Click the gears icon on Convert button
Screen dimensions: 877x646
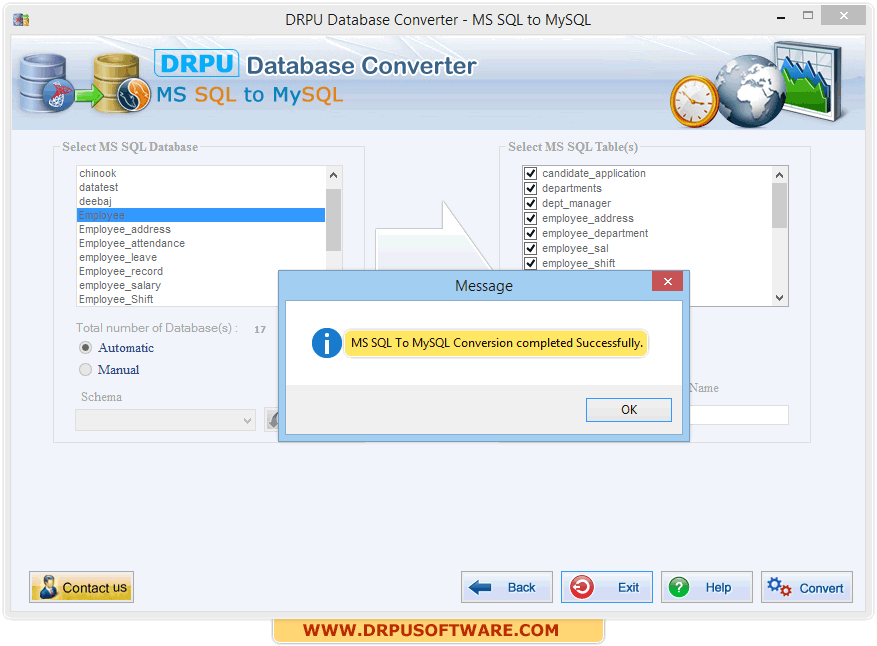[x=779, y=587]
